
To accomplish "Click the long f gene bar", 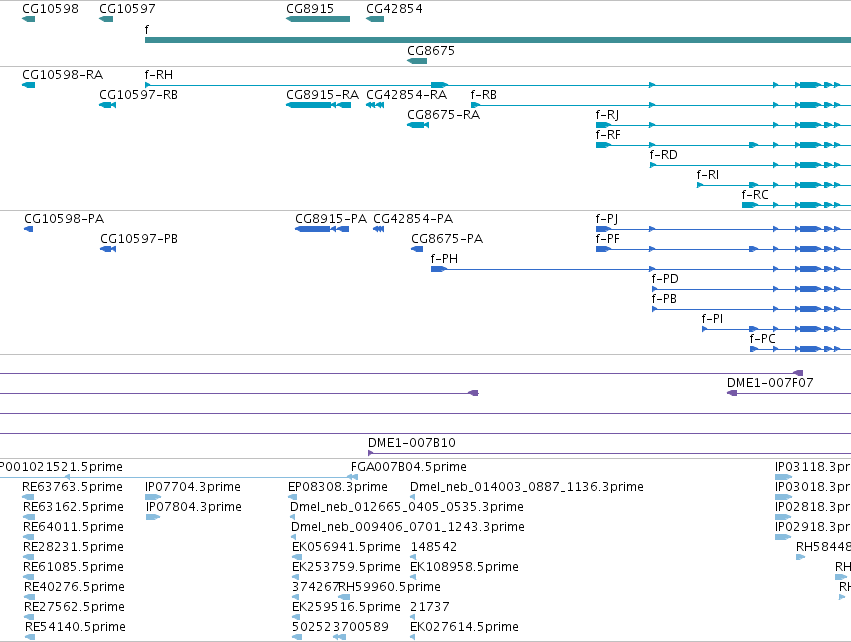I will click(498, 40).
